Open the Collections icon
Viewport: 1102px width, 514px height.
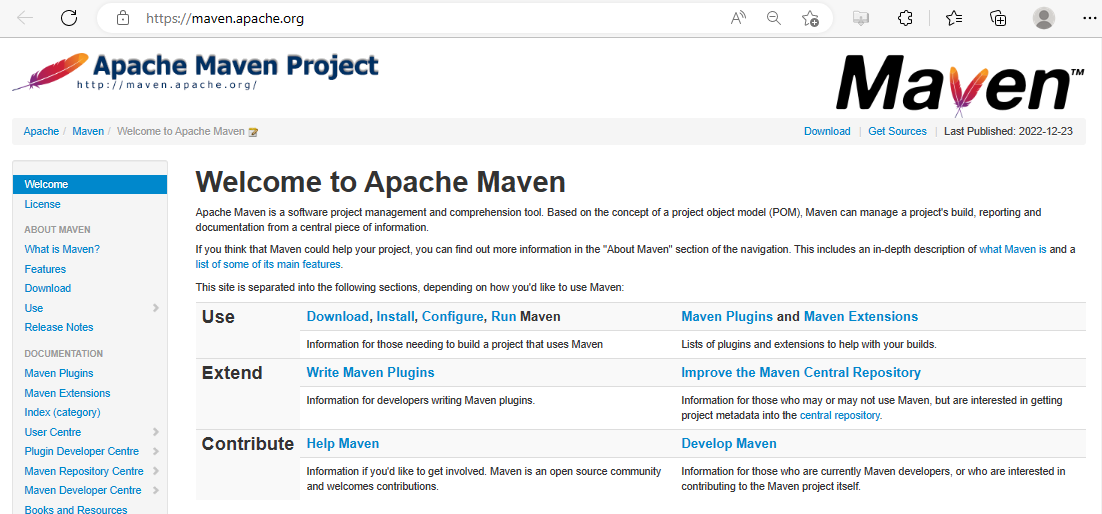tap(998, 18)
